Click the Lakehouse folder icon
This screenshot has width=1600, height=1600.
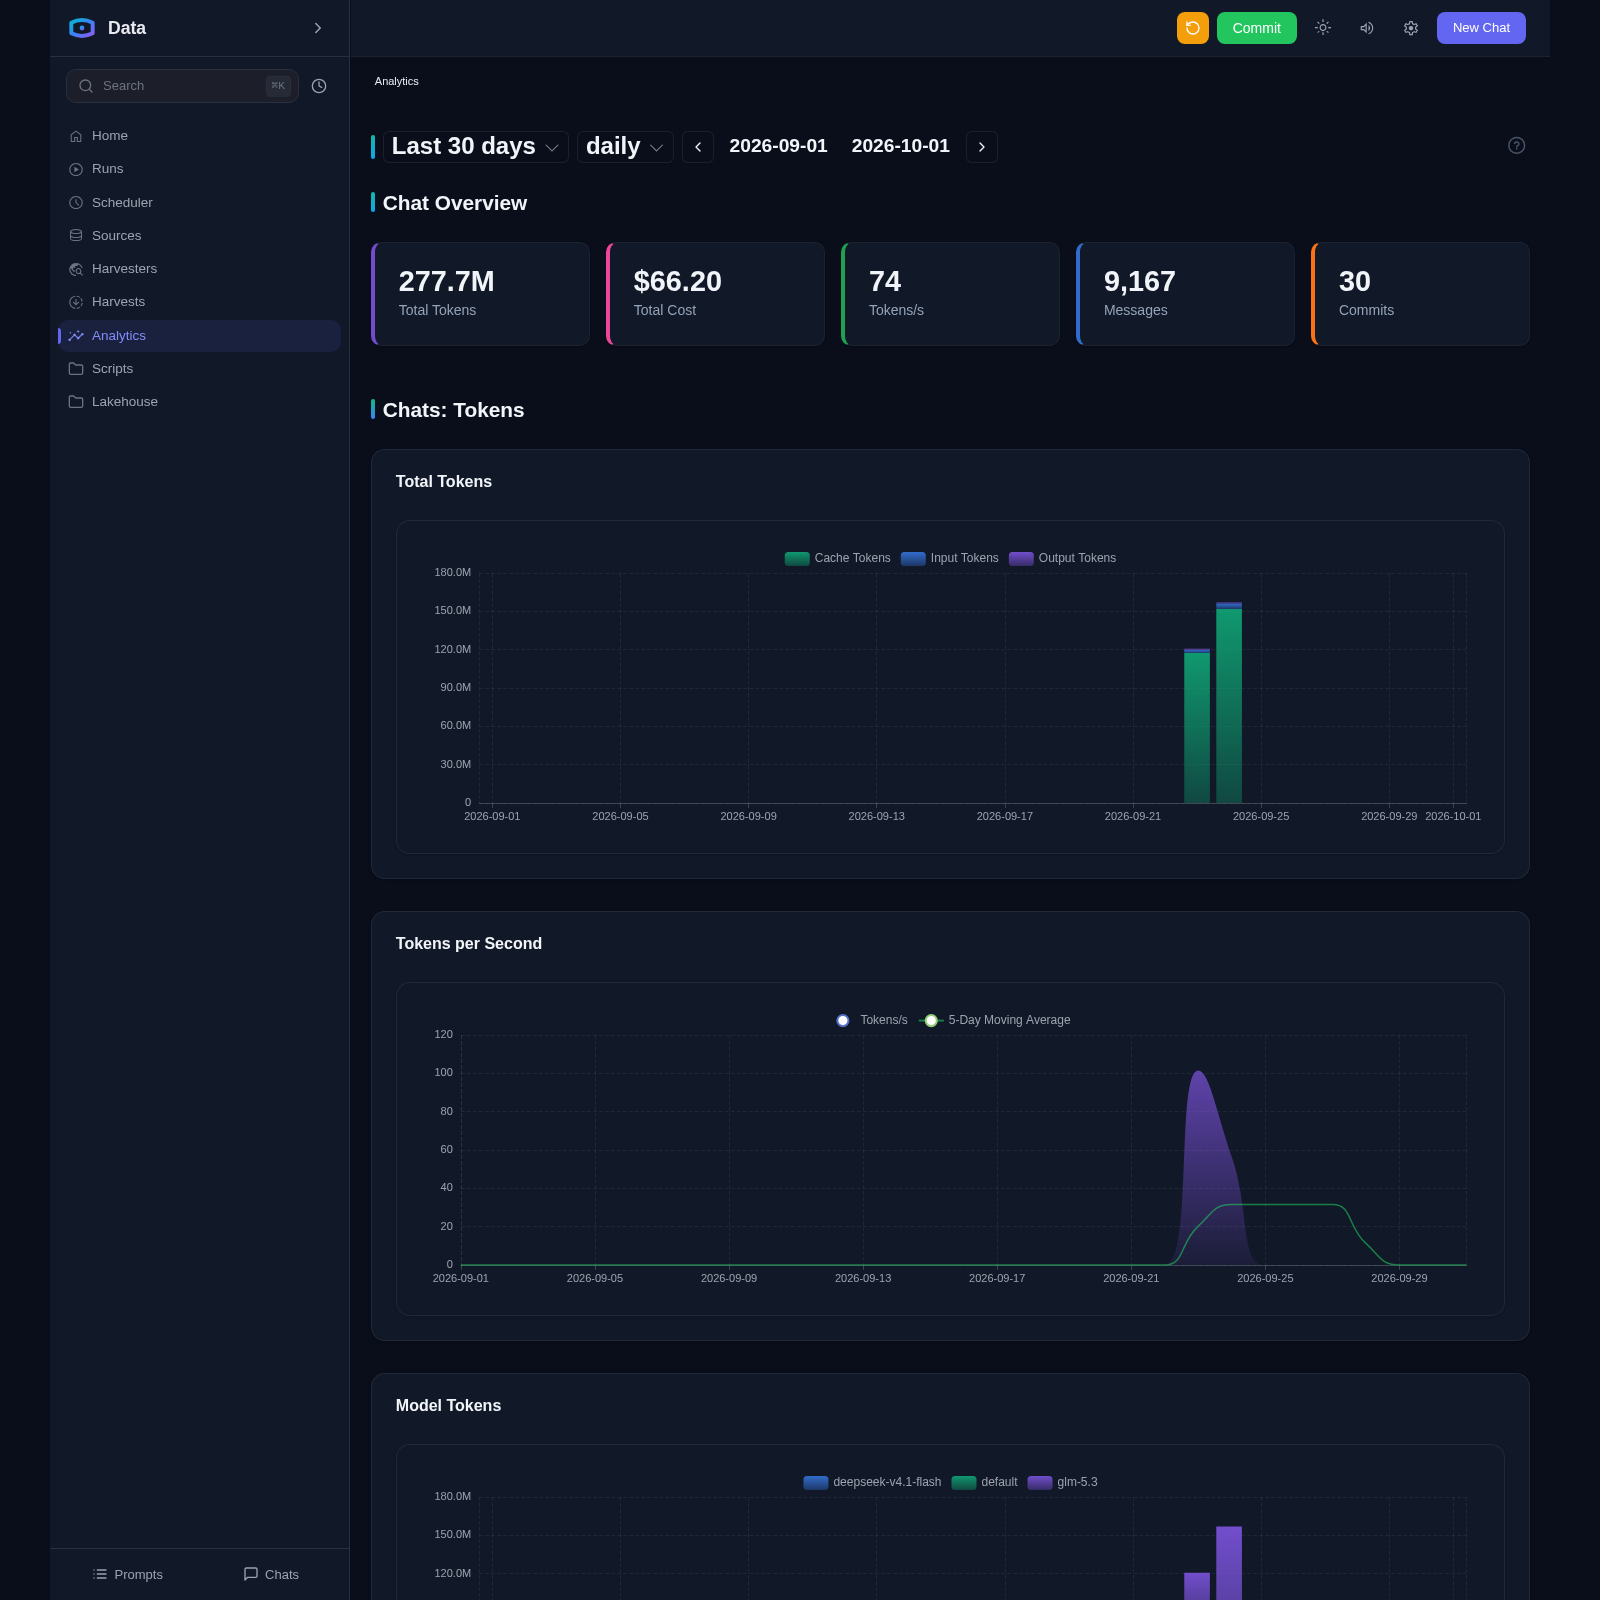pyautogui.click(x=76, y=402)
